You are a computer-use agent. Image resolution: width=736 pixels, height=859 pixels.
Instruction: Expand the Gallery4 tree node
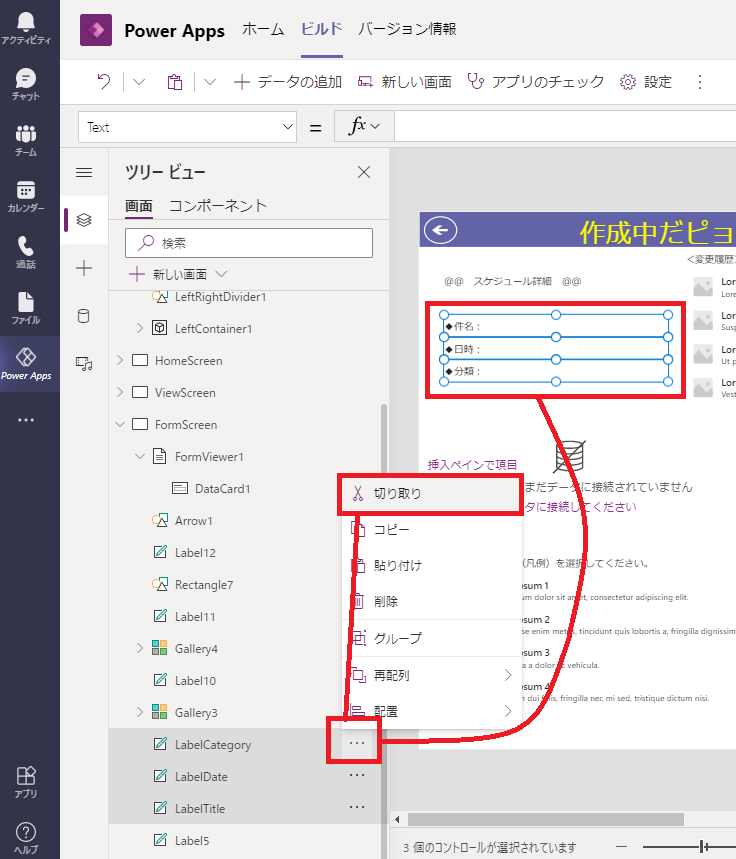pyautogui.click(x=140, y=649)
